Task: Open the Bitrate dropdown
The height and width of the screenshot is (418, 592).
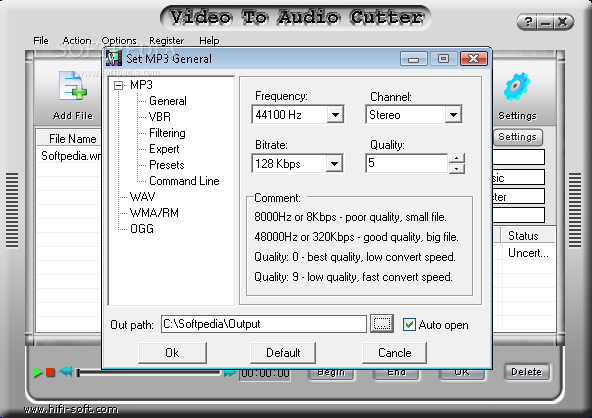Action: coord(334,163)
